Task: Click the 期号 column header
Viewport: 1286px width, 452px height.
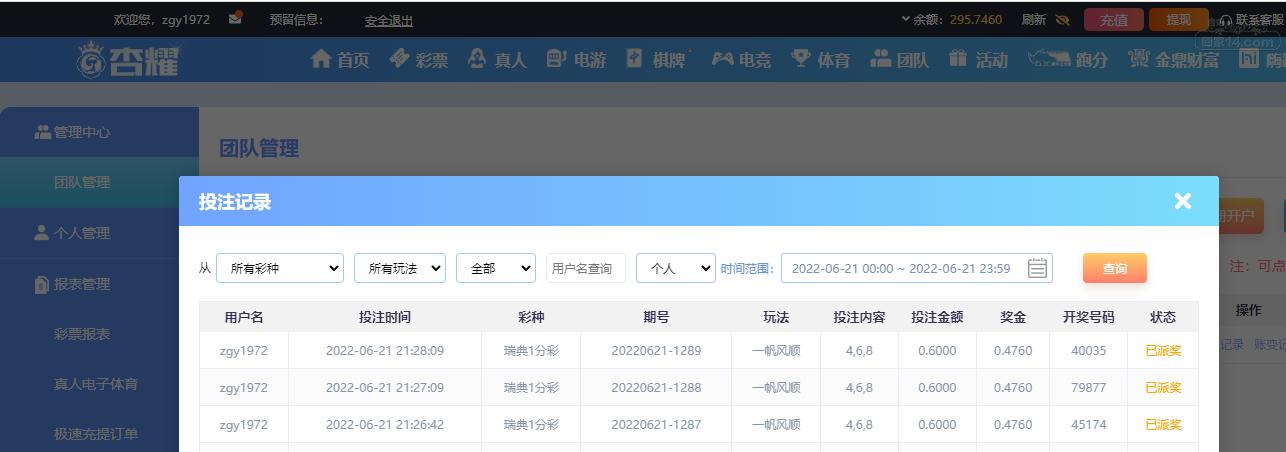Action: [656, 317]
